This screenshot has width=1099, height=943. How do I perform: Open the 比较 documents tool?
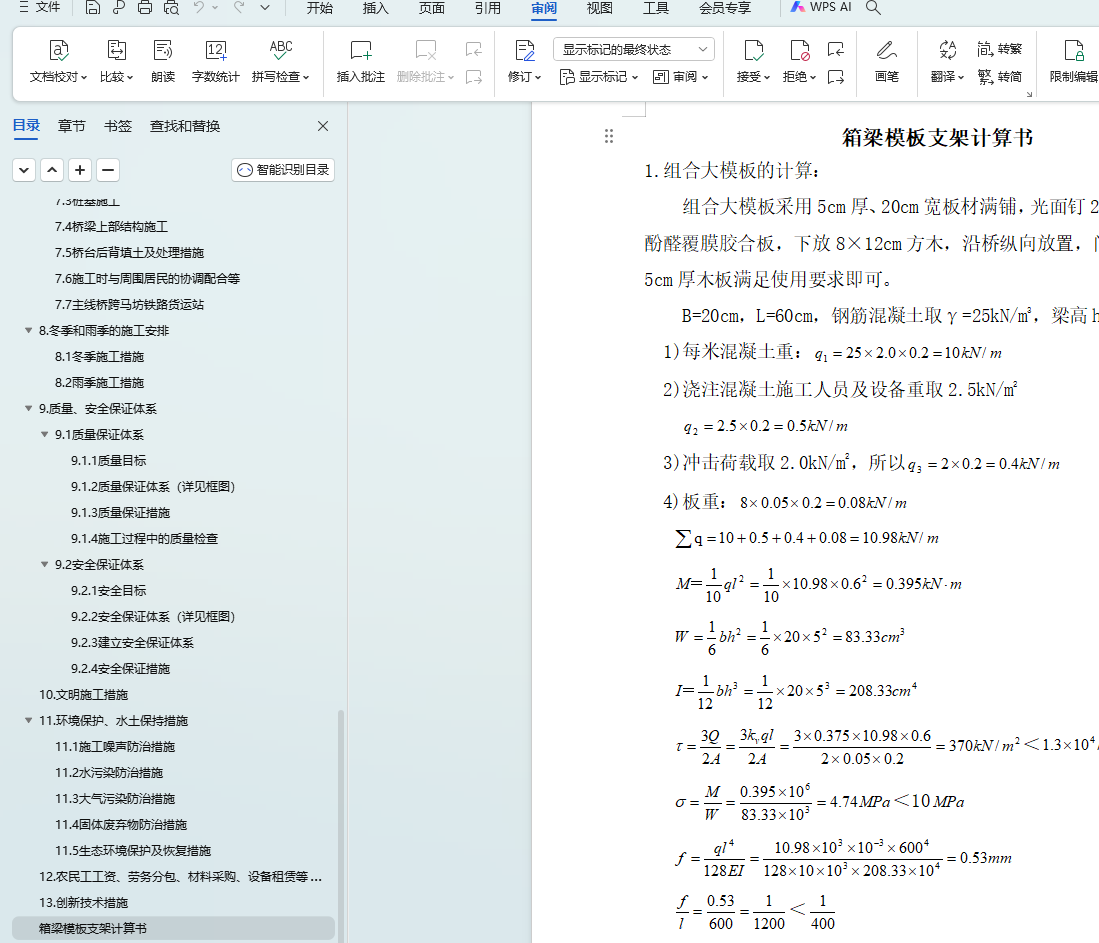point(116,62)
